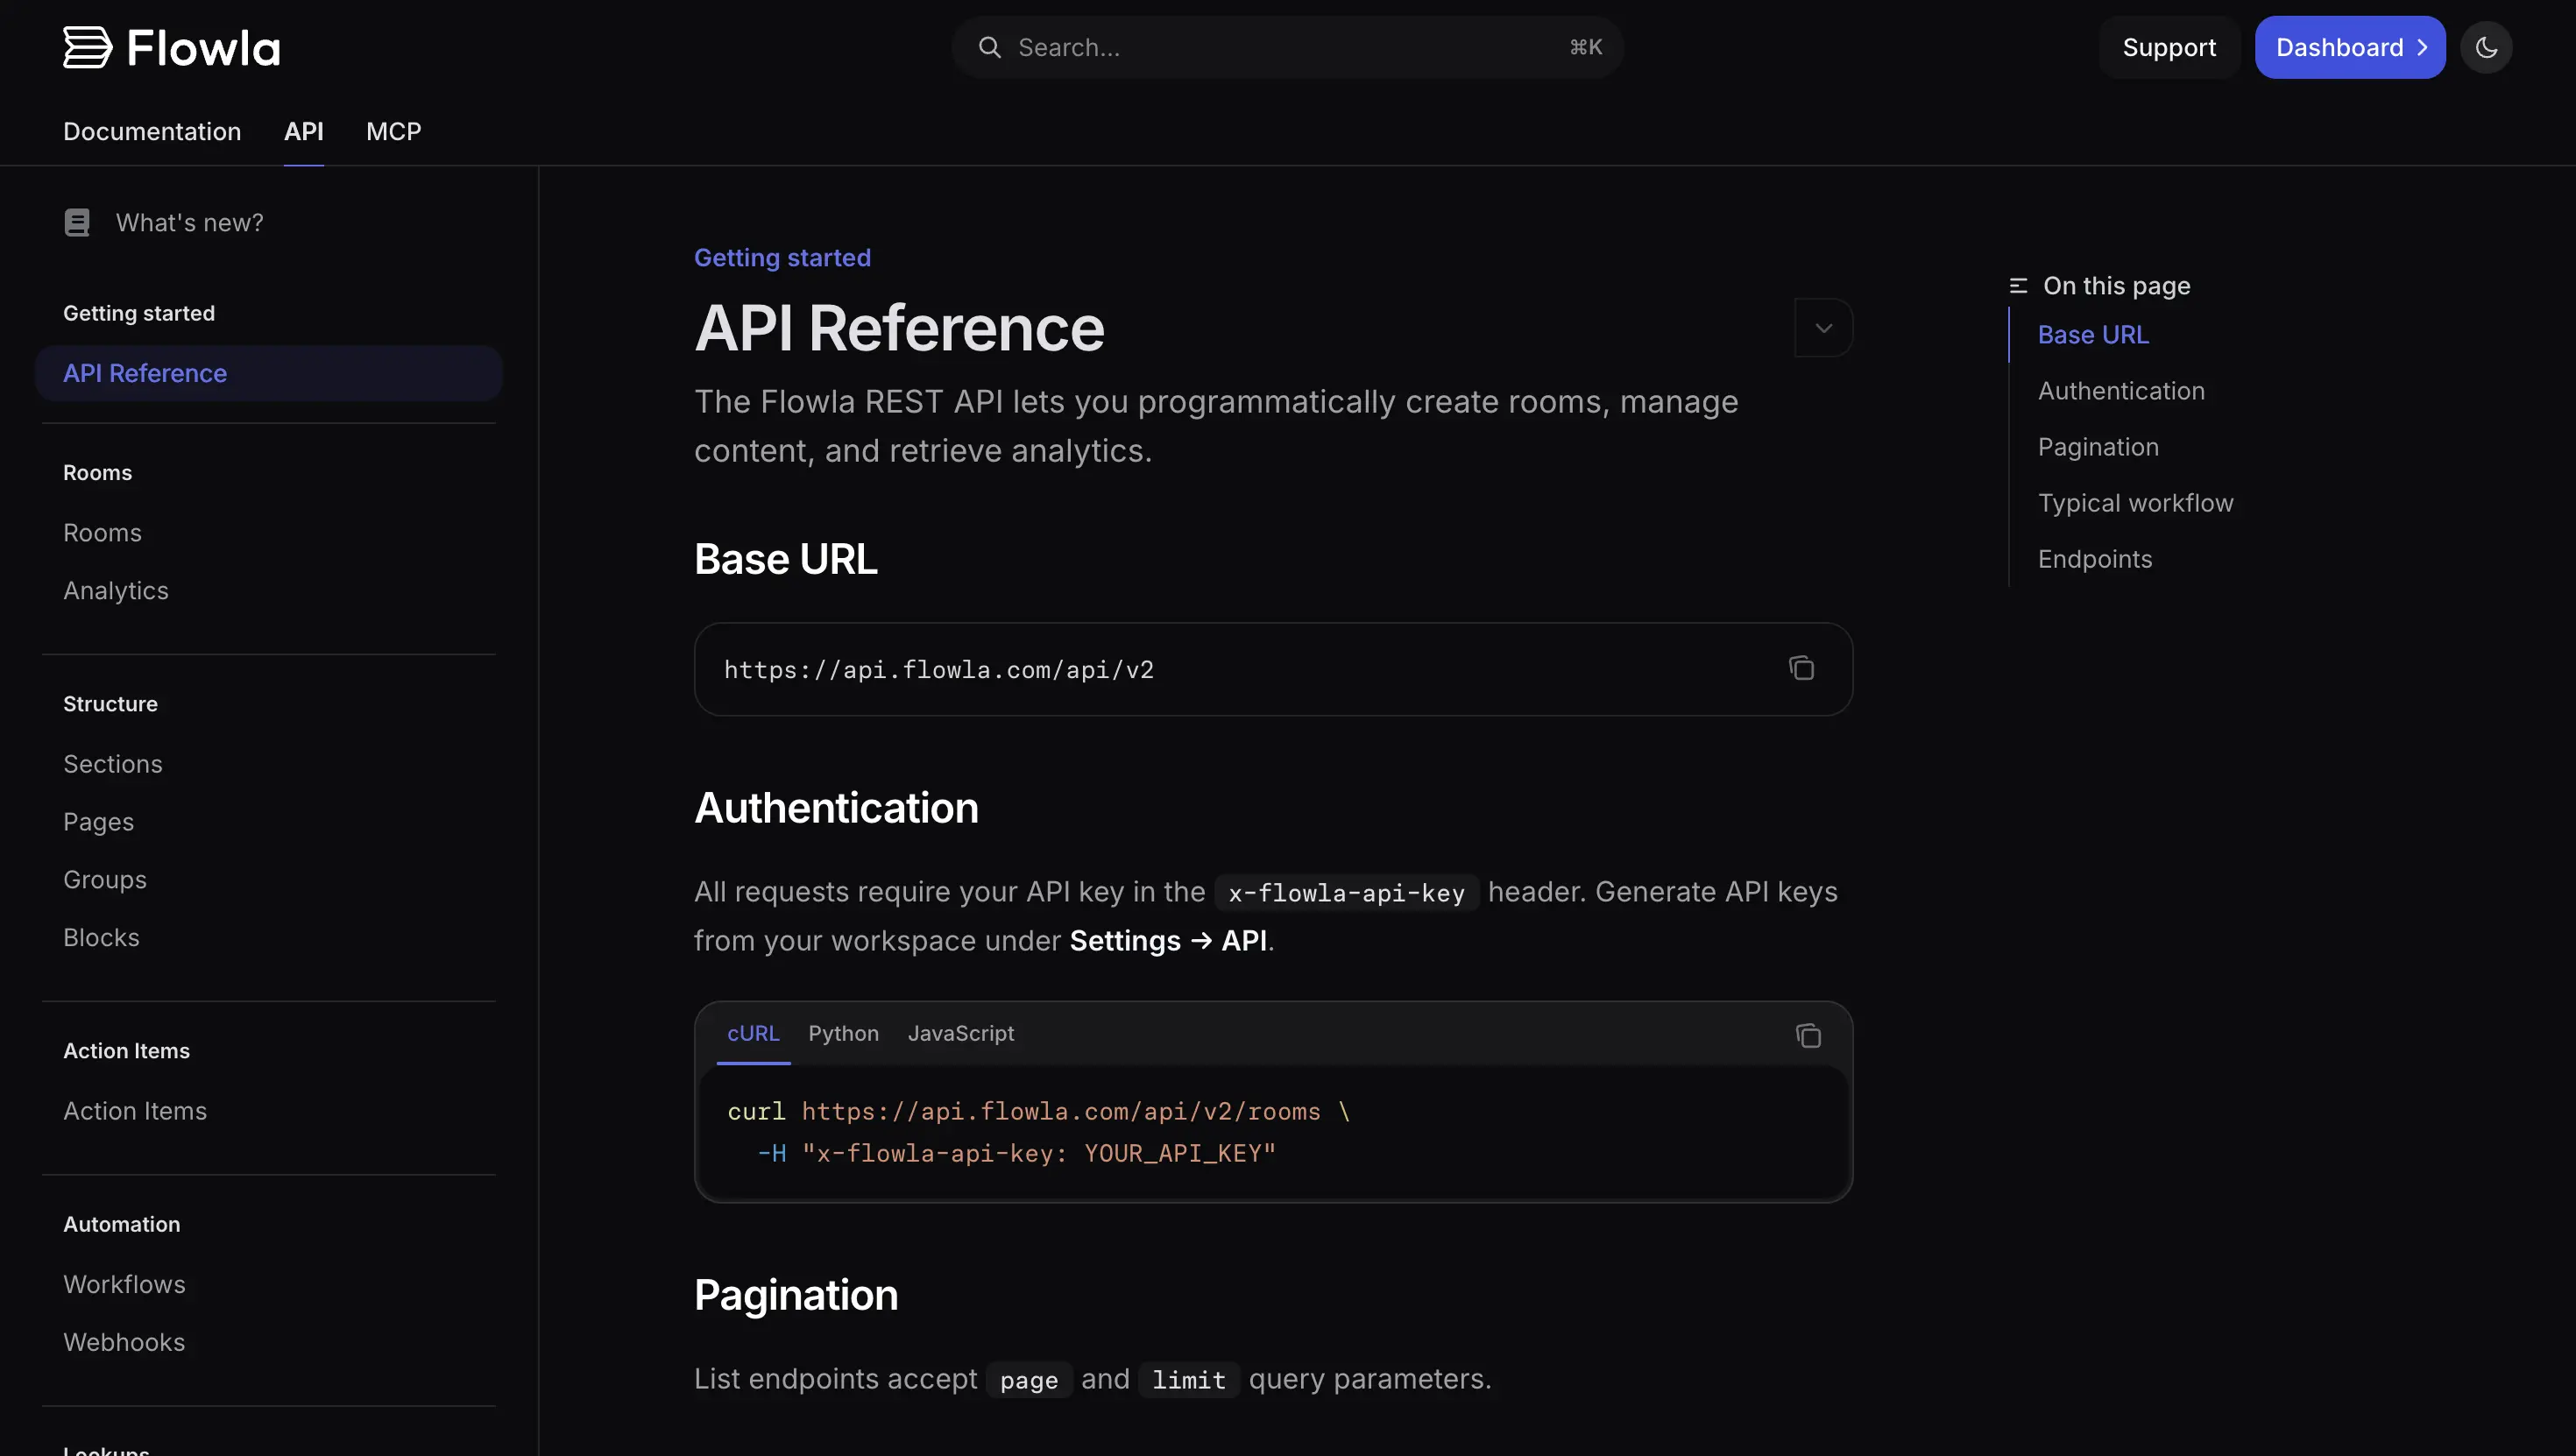The image size is (2576, 1456).
Task: Click the Getting started breadcrumb
Action: tap(782, 257)
